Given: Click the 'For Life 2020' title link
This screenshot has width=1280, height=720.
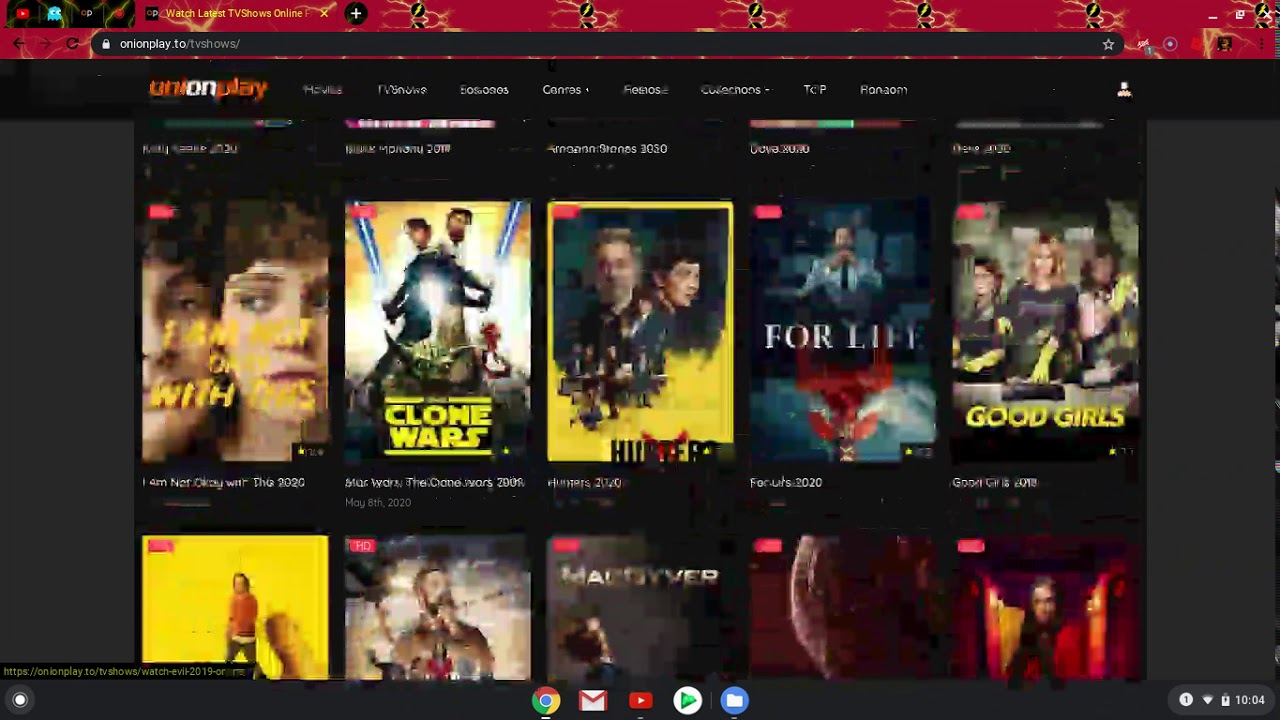Looking at the screenshot, I should (786, 482).
